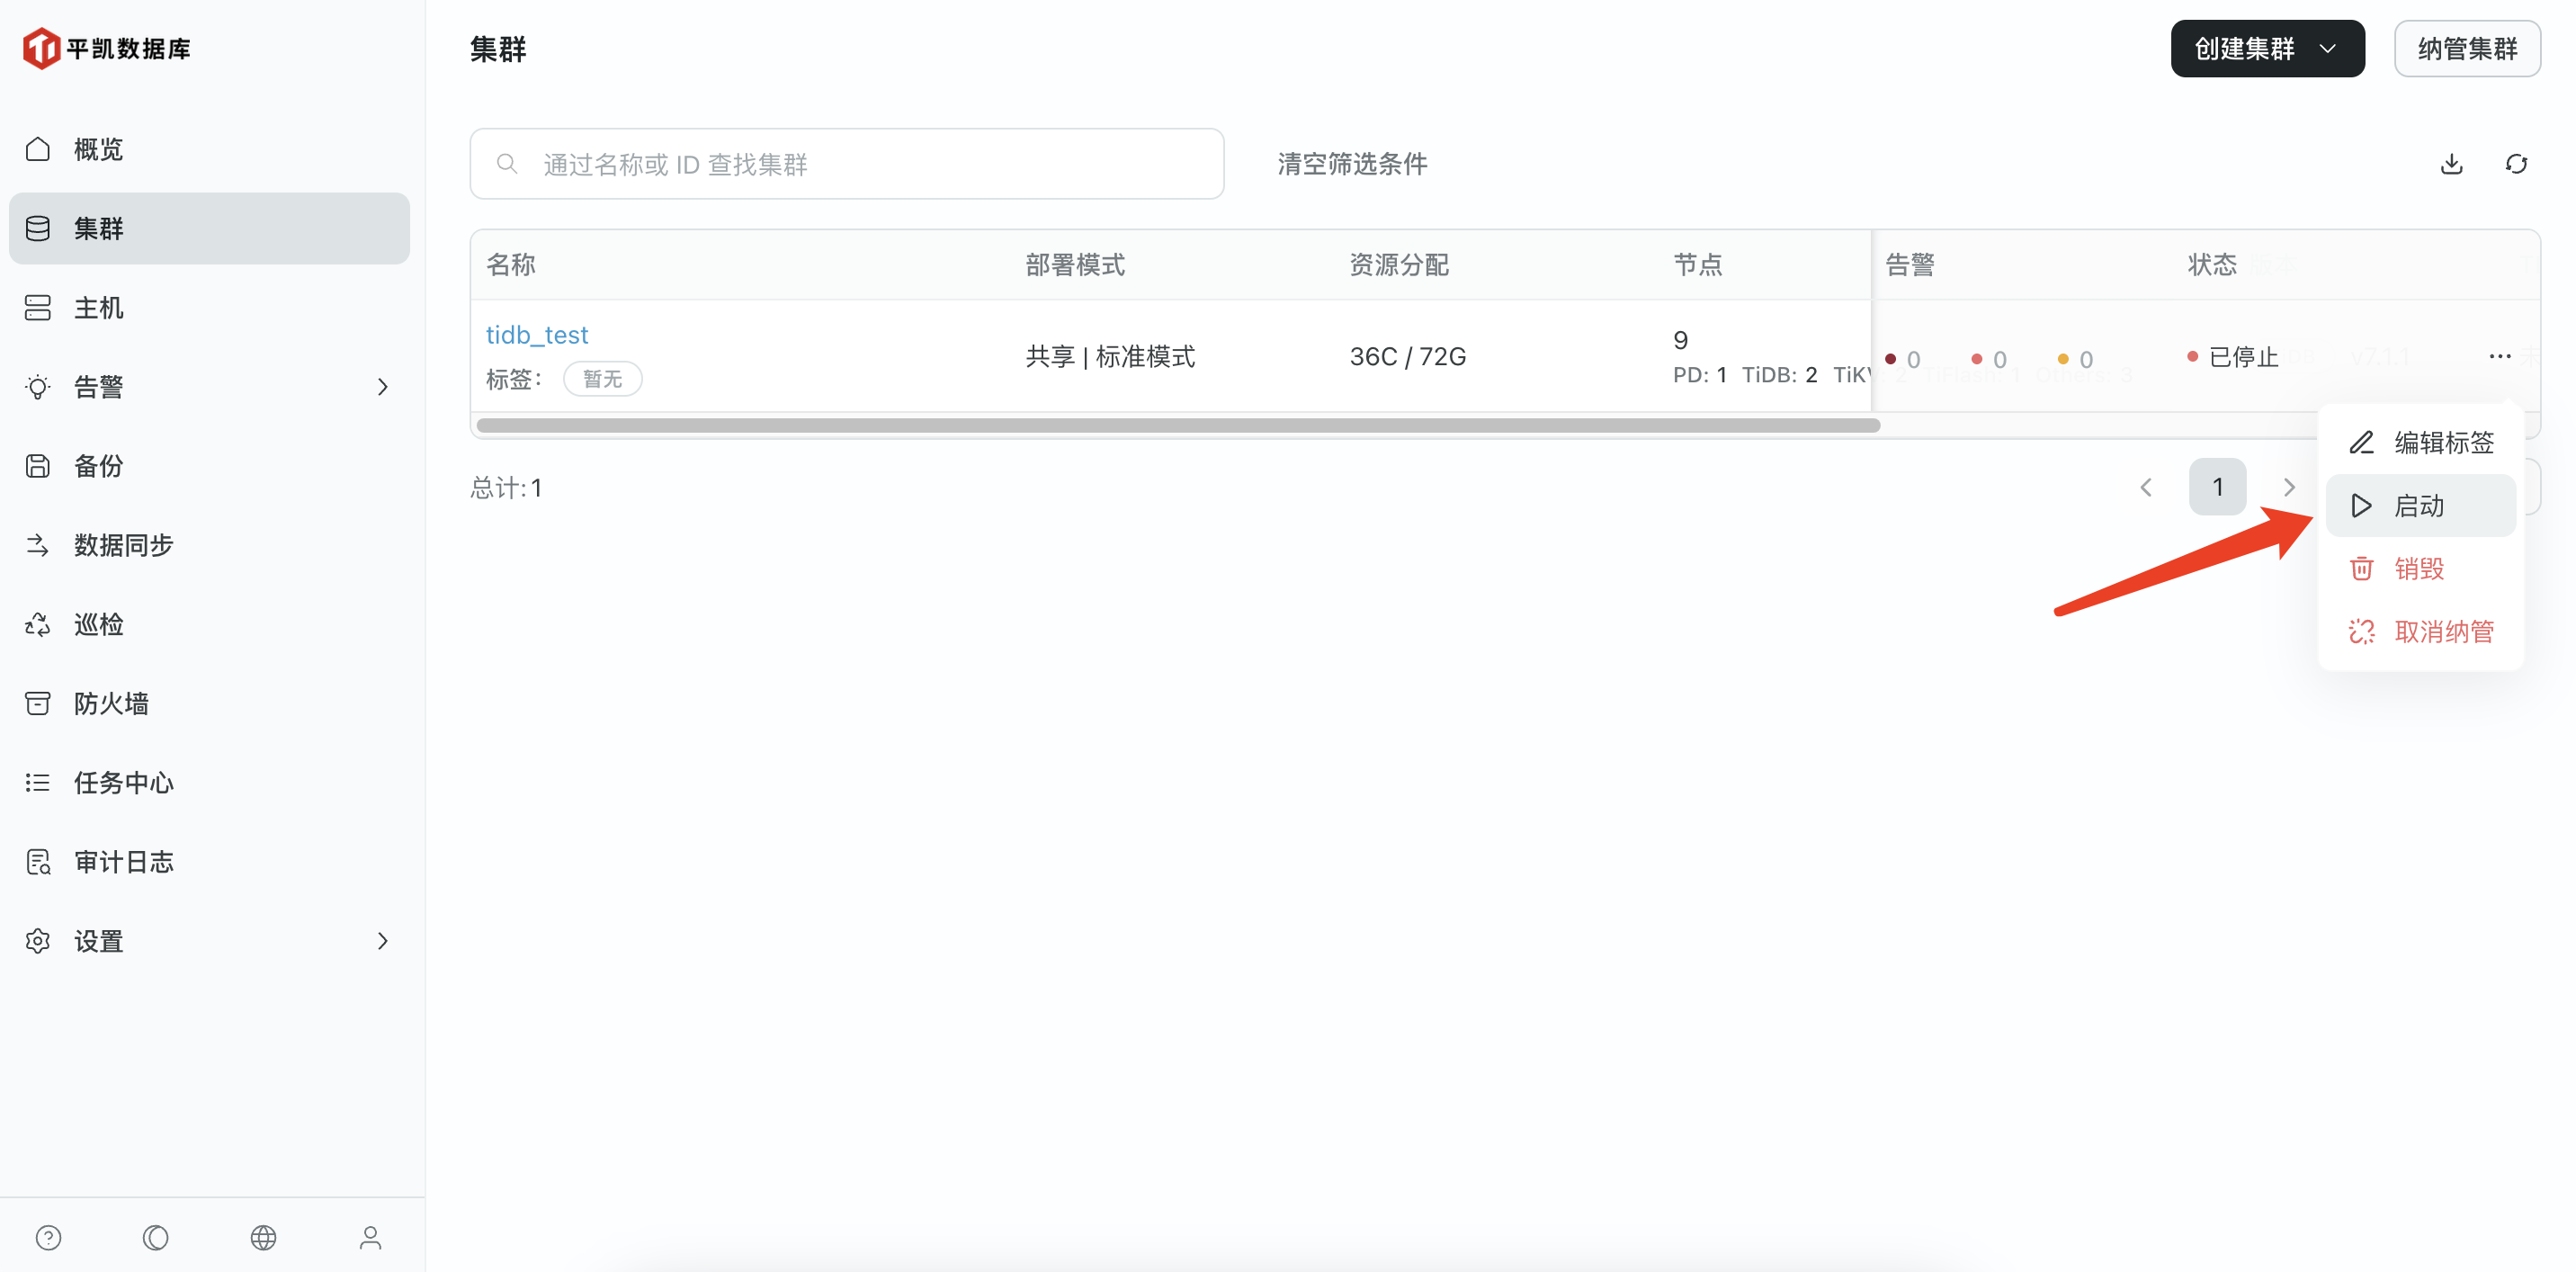Select 启动 in the context menu
The width and height of the screenshot is (2576, 1272).
point(2420,506)
